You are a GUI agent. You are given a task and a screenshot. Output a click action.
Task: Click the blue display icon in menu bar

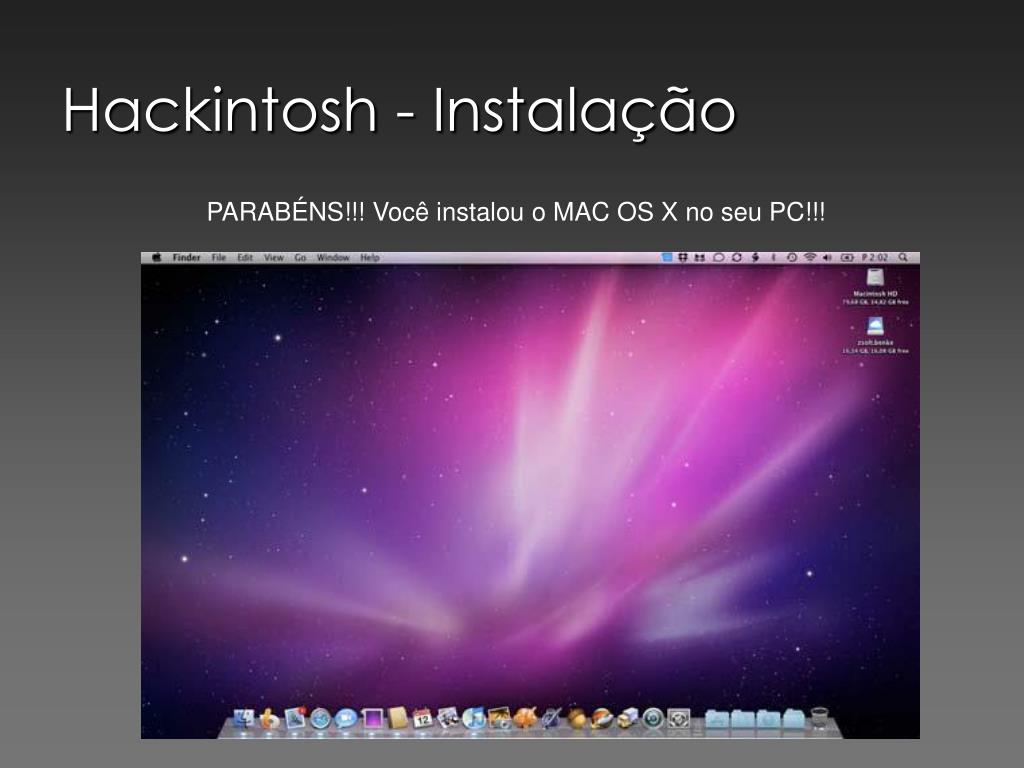click(x=667, y=257)
